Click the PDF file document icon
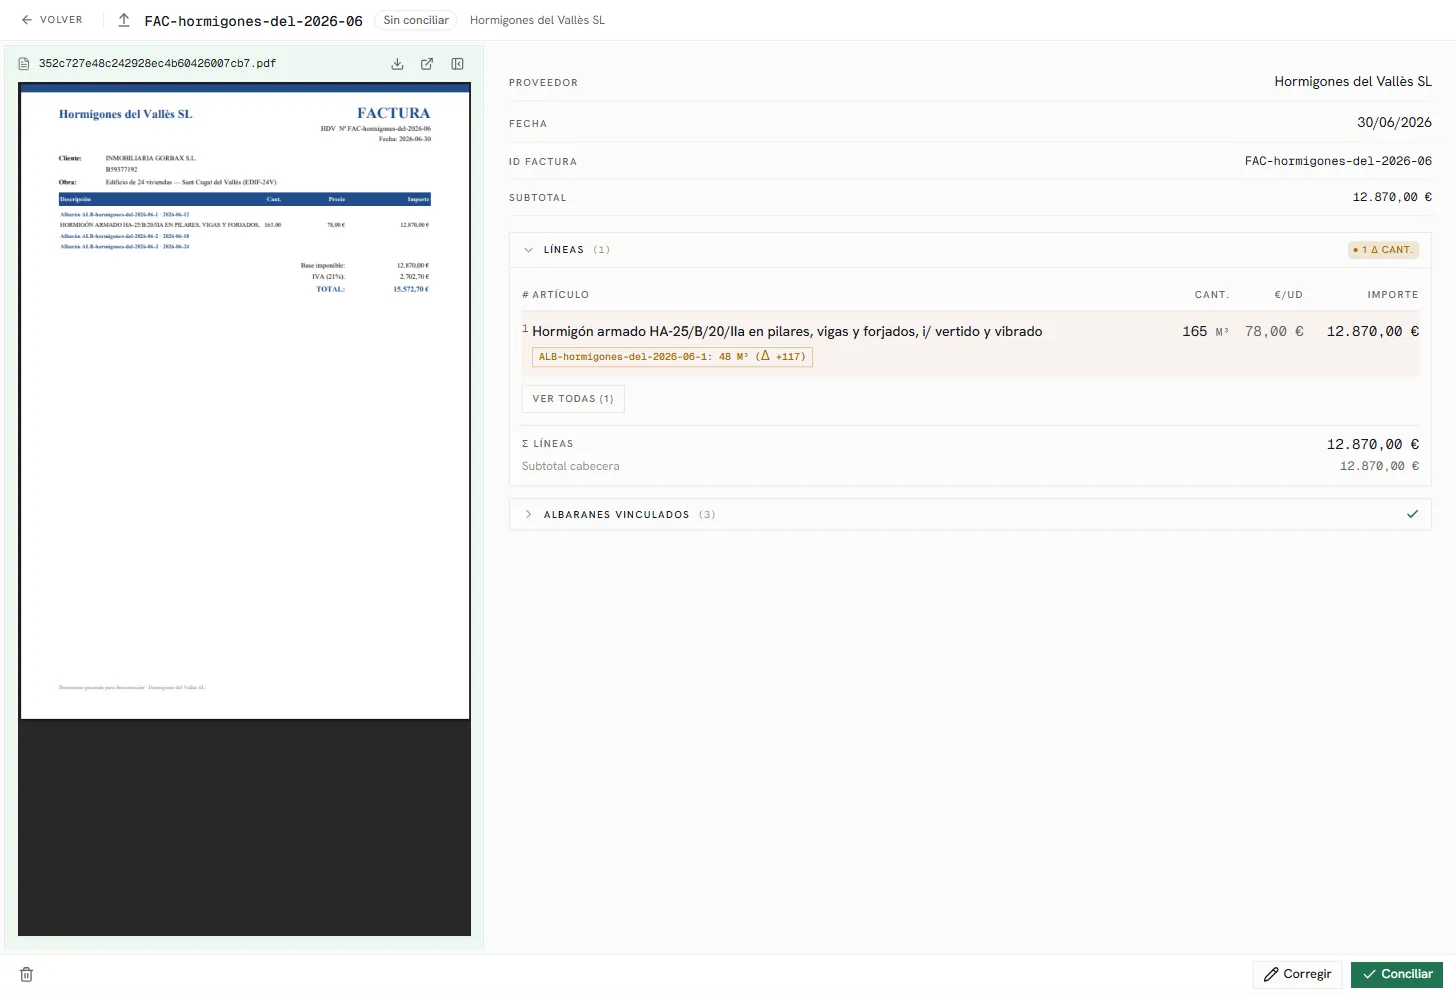 [x=25, y=64]
